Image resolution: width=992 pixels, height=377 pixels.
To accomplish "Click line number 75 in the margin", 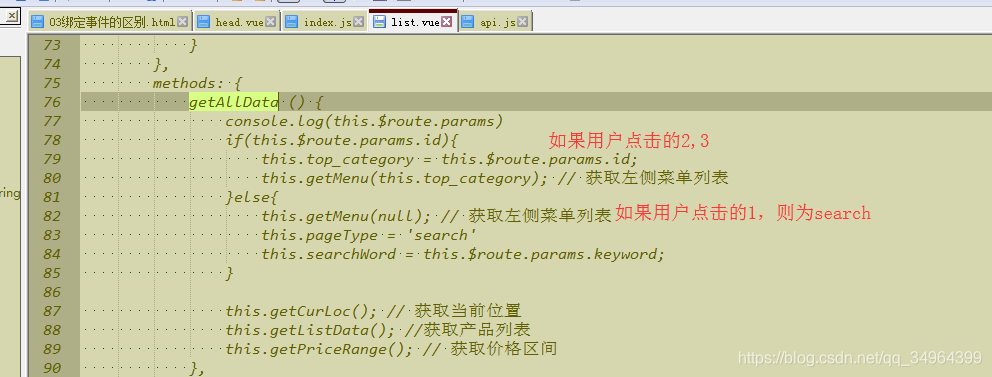I will click(x=52, y=83).
